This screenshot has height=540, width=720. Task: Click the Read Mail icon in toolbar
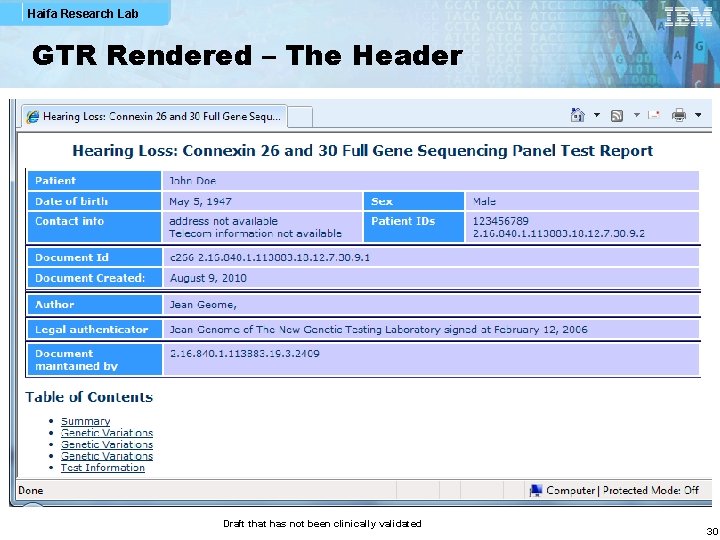tap(654, 115)
